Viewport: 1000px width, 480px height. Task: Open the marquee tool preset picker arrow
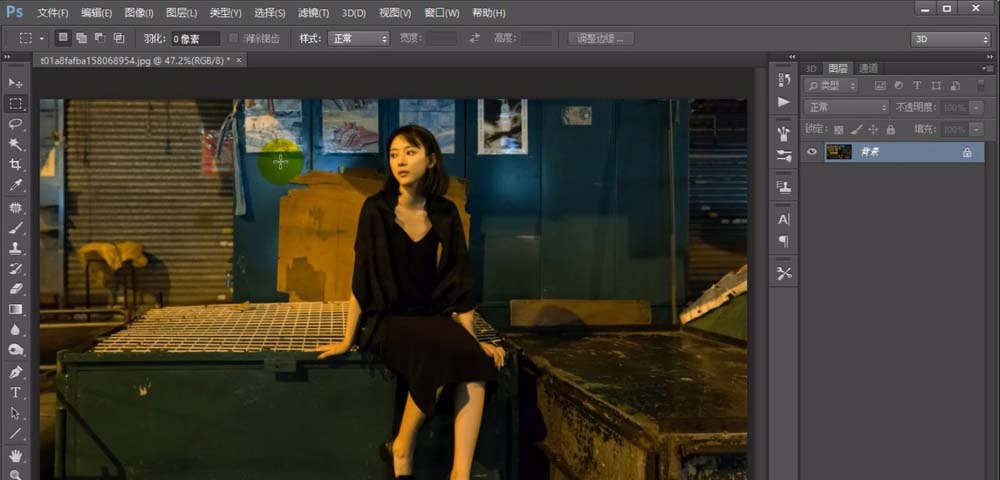(x=42, y=38)
